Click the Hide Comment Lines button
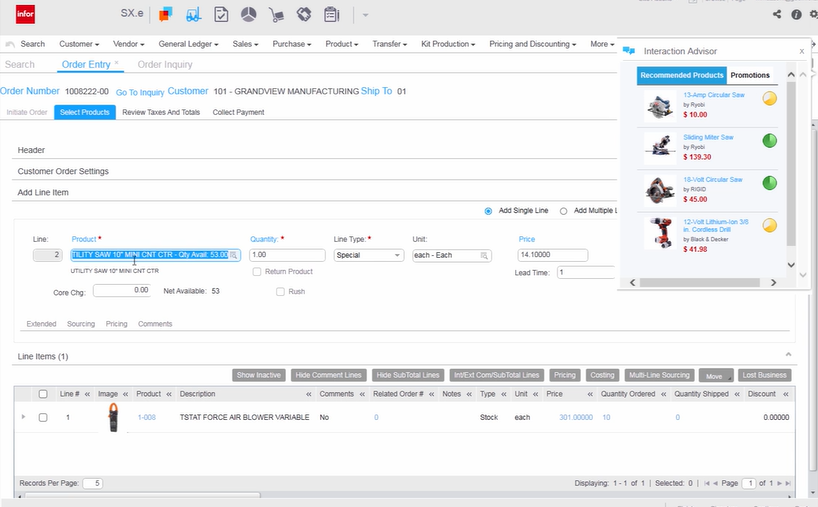Viewport: 818px width, 507px height. point(328,375)
